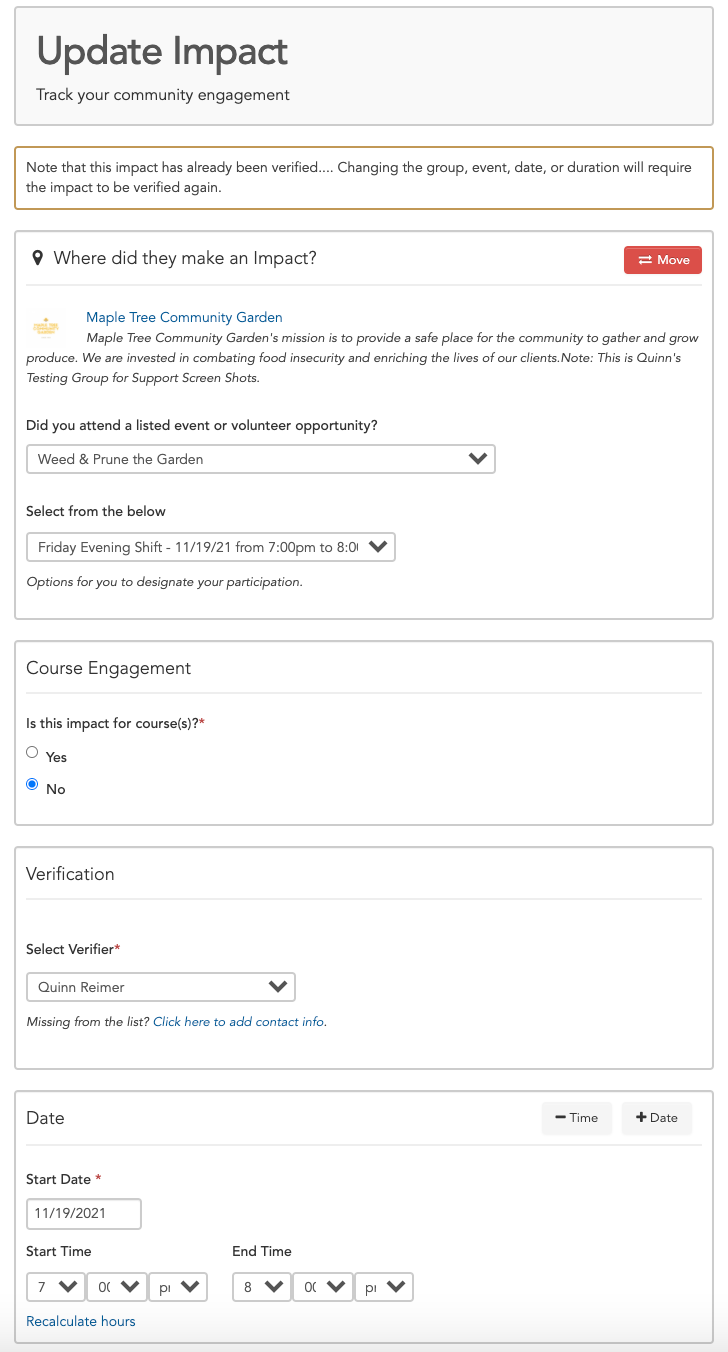The width and height of the screenshot is (728, 1352).
Task: Remove time with minus Time button
Action: click(x=577, y=1118)
